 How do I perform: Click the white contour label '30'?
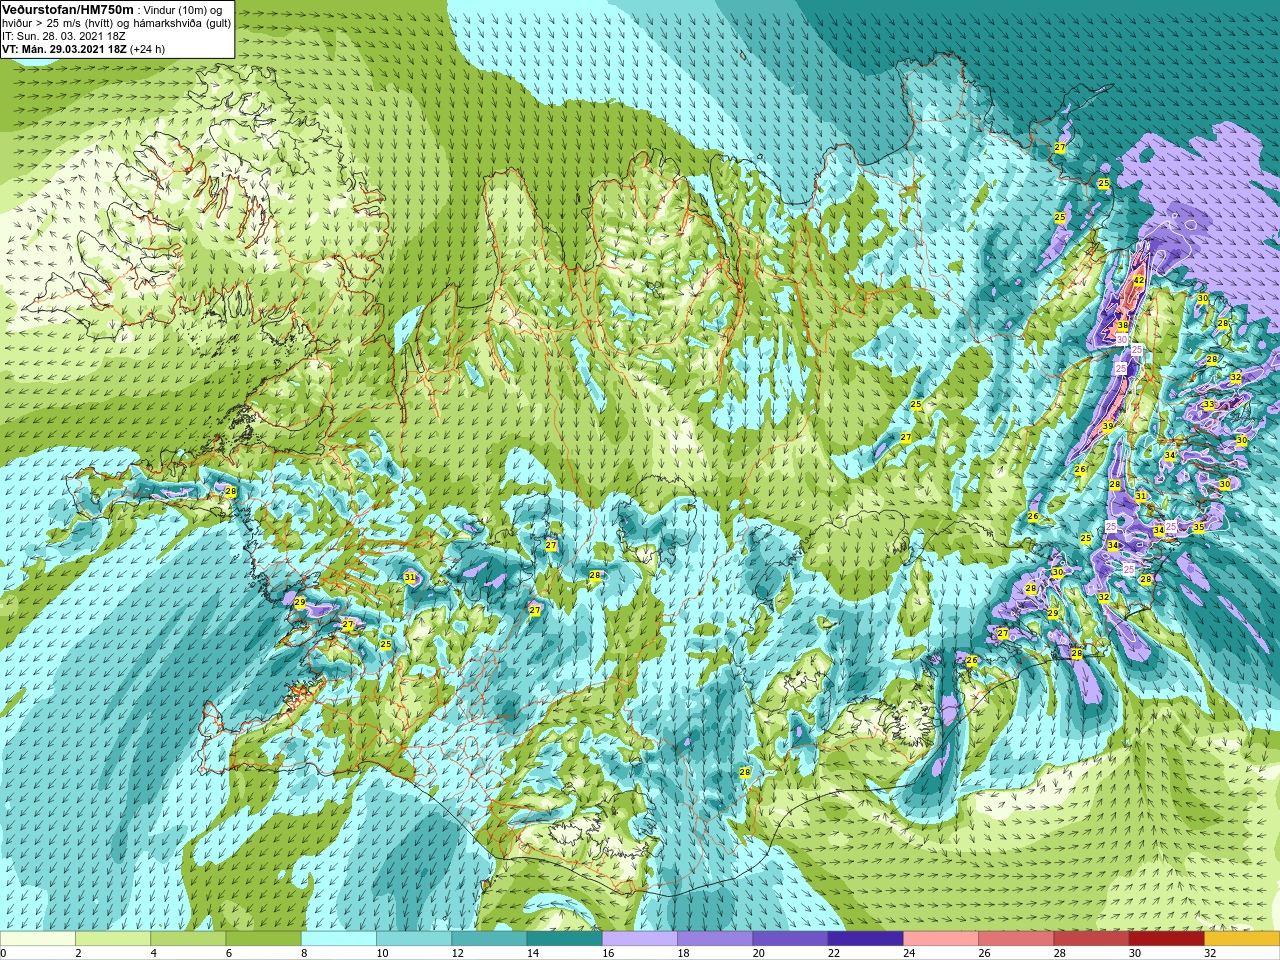pyautogui.click(x=1122, y=340)
